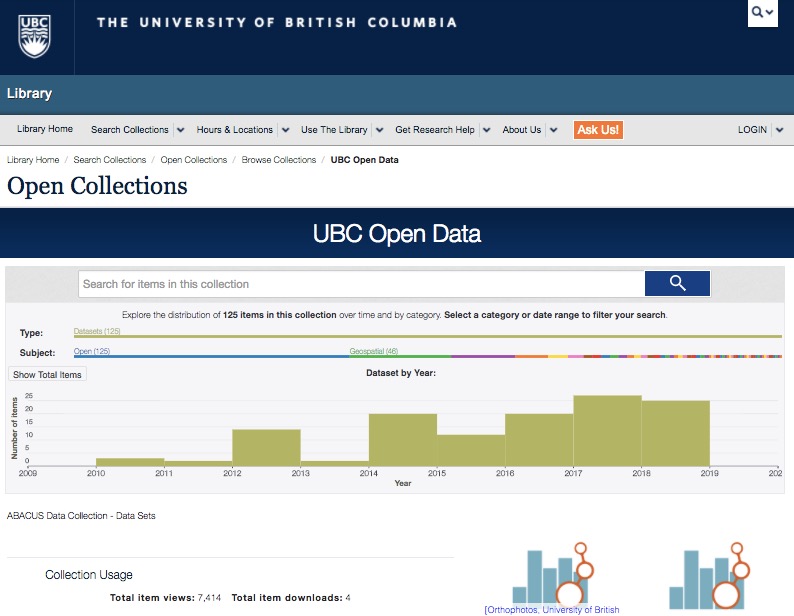The image size is (794, 616).
Task: Open Get Research Help menu item
Action: (x=434, y=130)
